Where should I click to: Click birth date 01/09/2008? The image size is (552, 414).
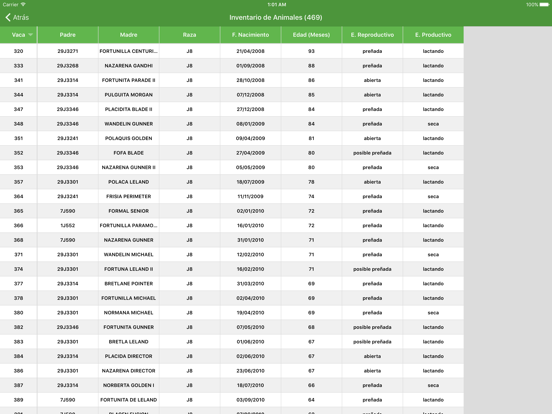(x=250, y=65)
